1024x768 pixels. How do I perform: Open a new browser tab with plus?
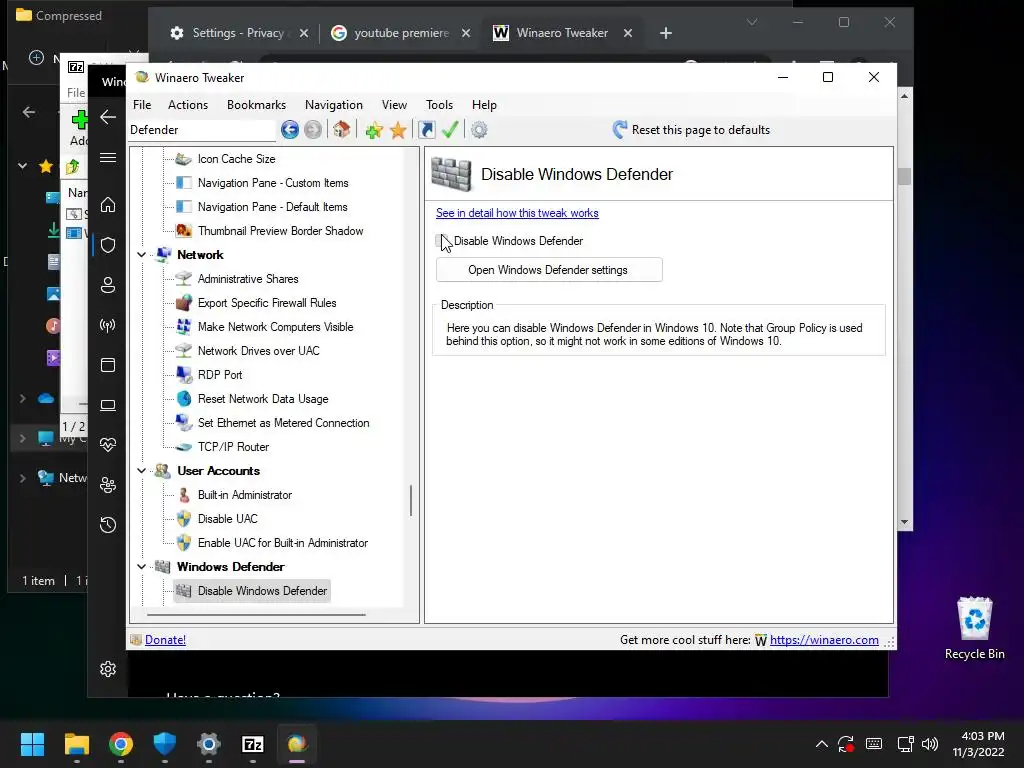[x=665, y=33]
